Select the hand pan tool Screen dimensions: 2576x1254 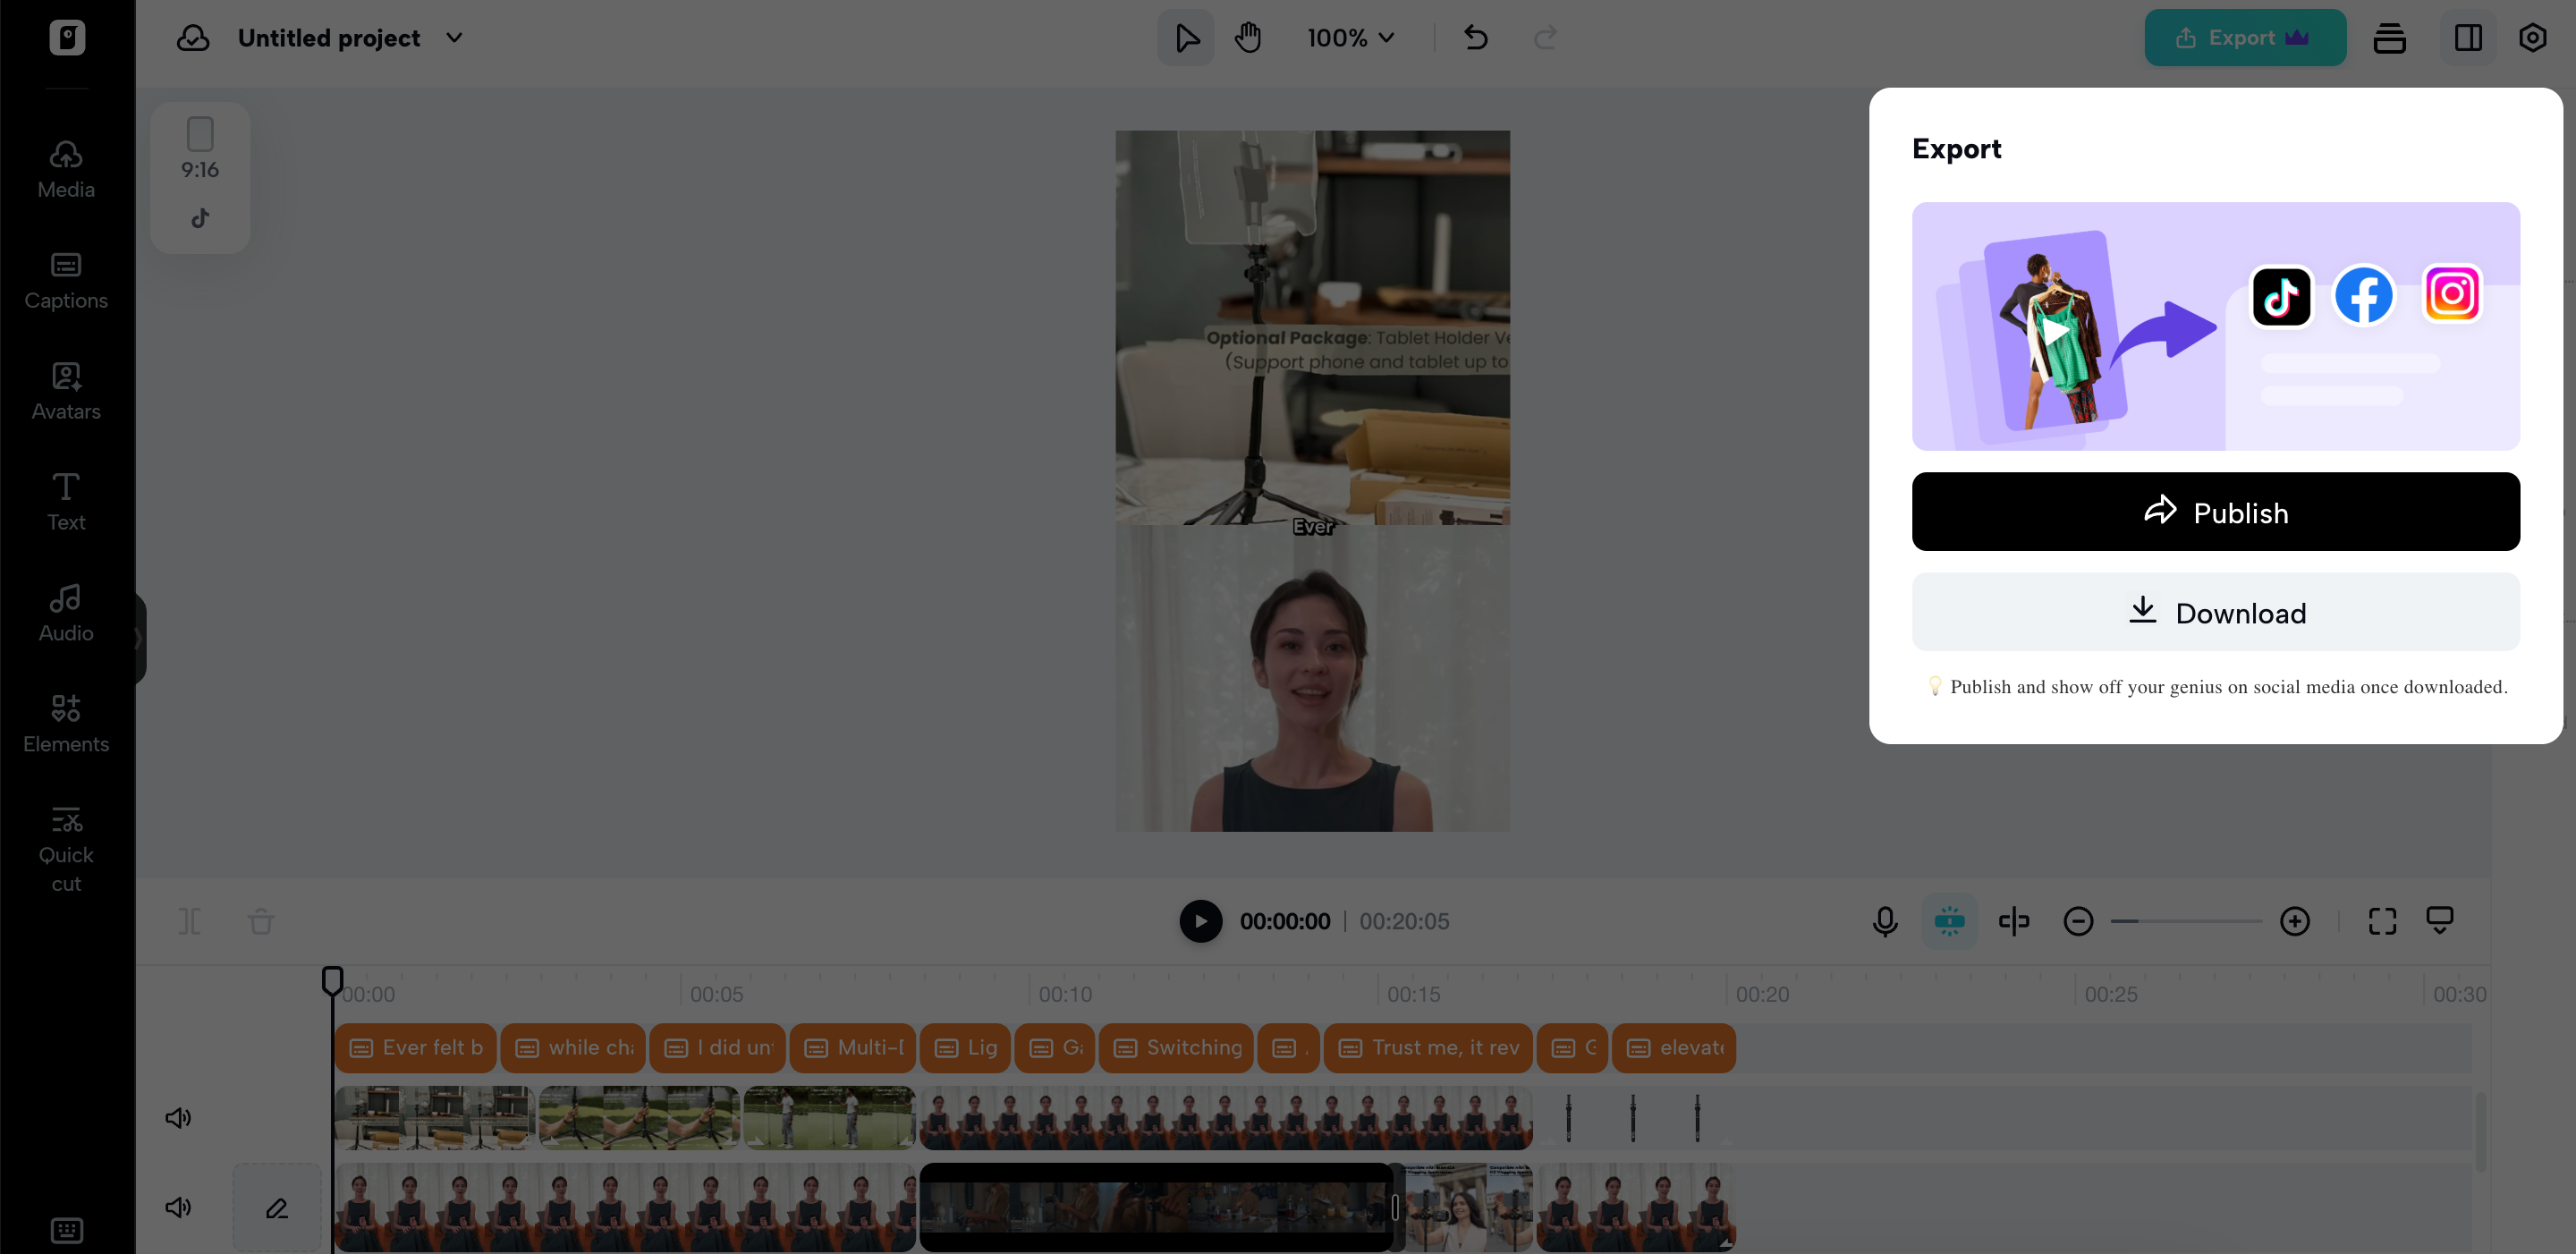[x=1247, y=38]
